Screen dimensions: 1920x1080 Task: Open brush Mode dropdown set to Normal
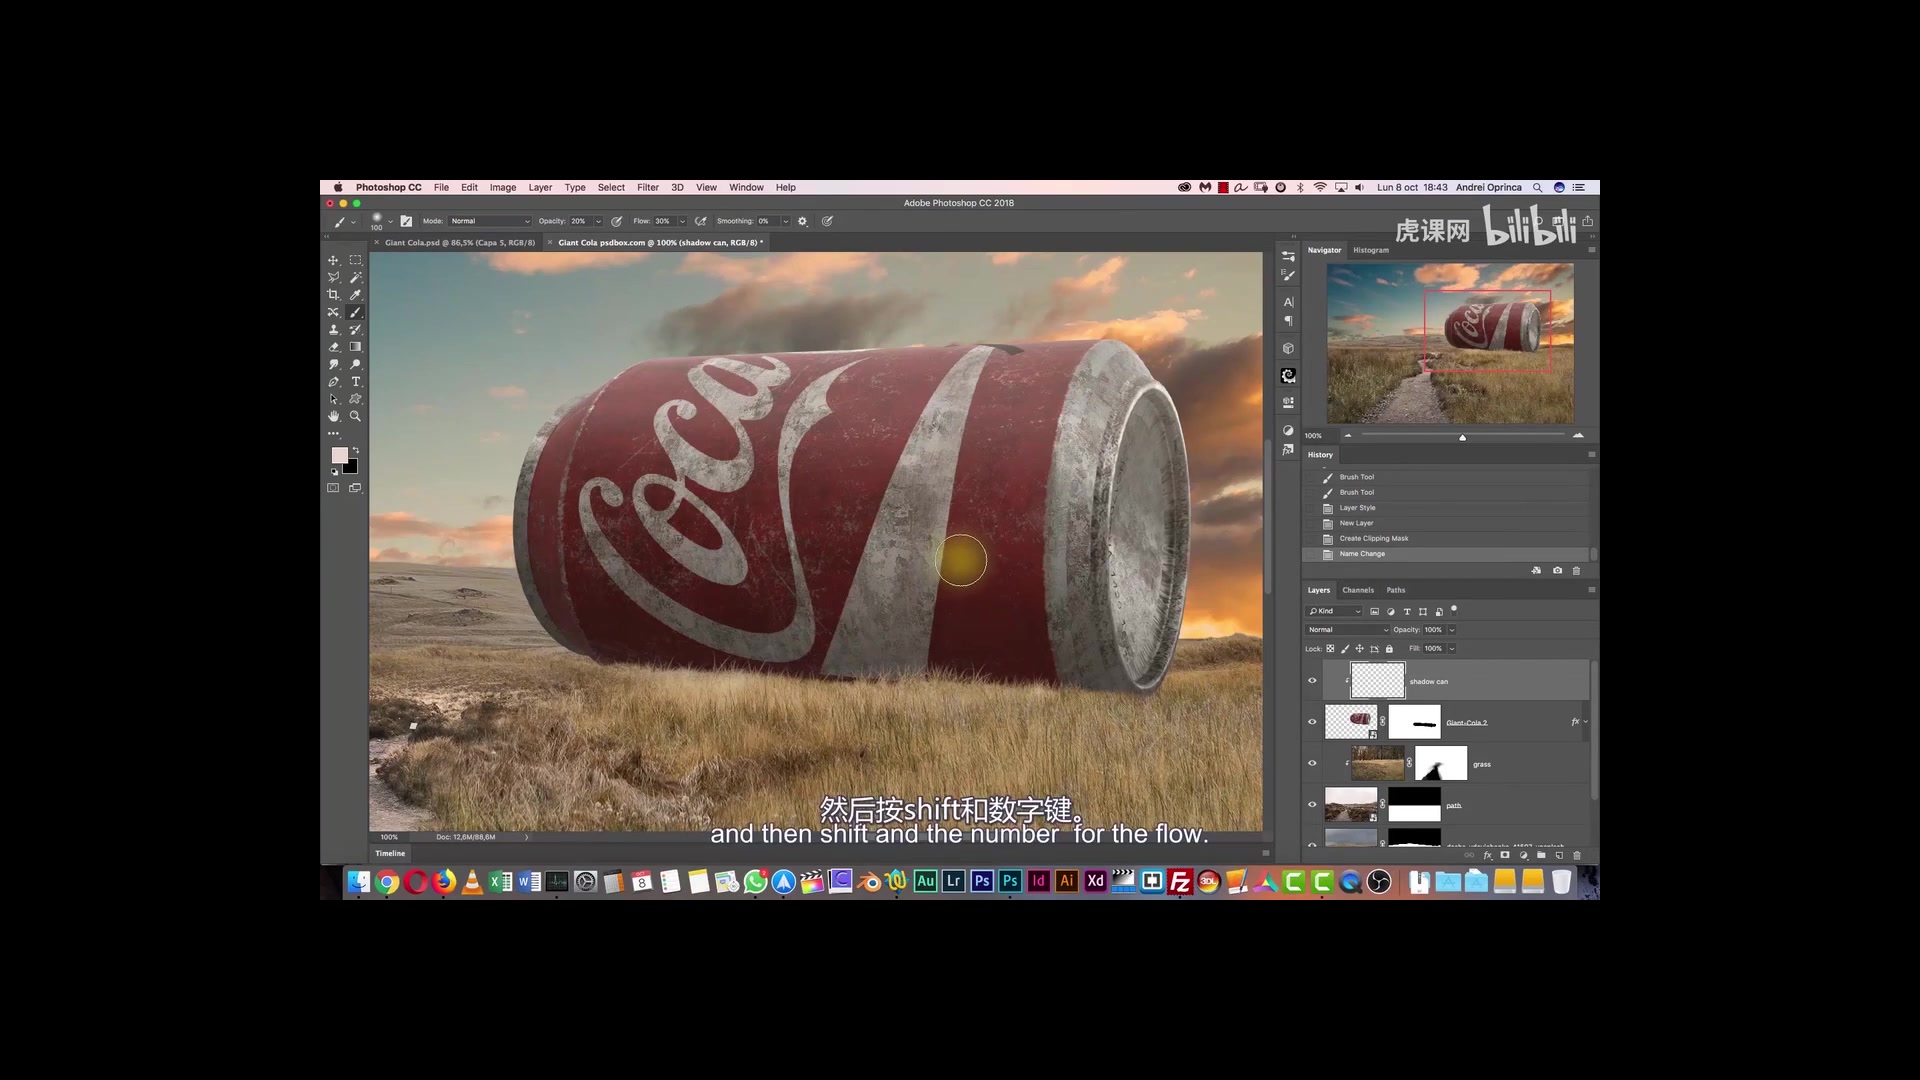[x=490, y=222]
